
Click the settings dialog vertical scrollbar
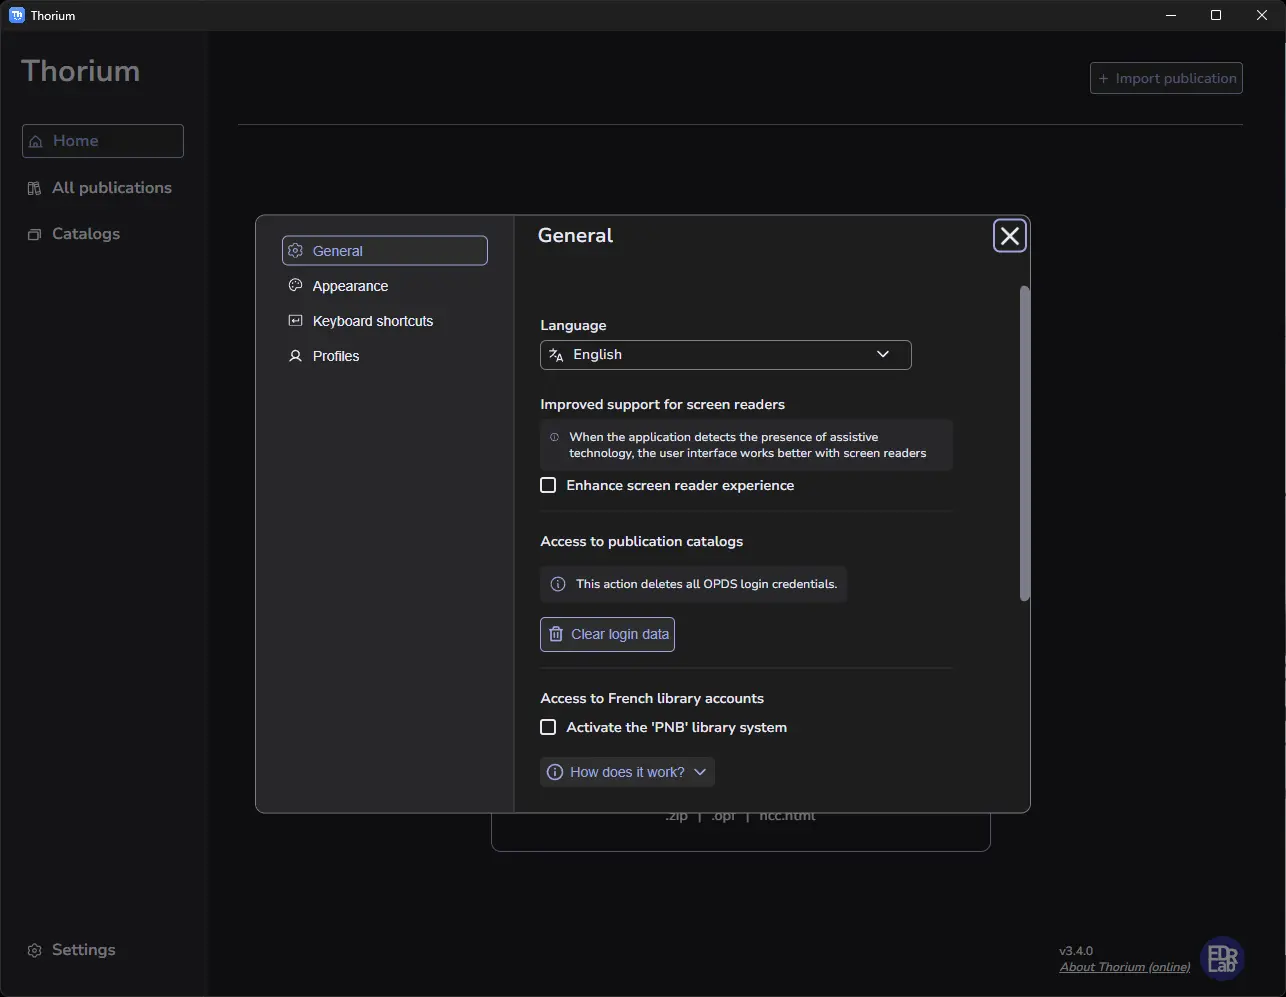(x=1024, y=443)
